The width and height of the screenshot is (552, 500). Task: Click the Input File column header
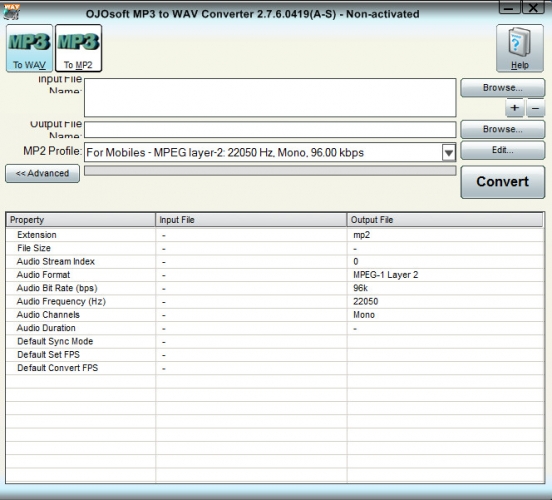(251, 220)
